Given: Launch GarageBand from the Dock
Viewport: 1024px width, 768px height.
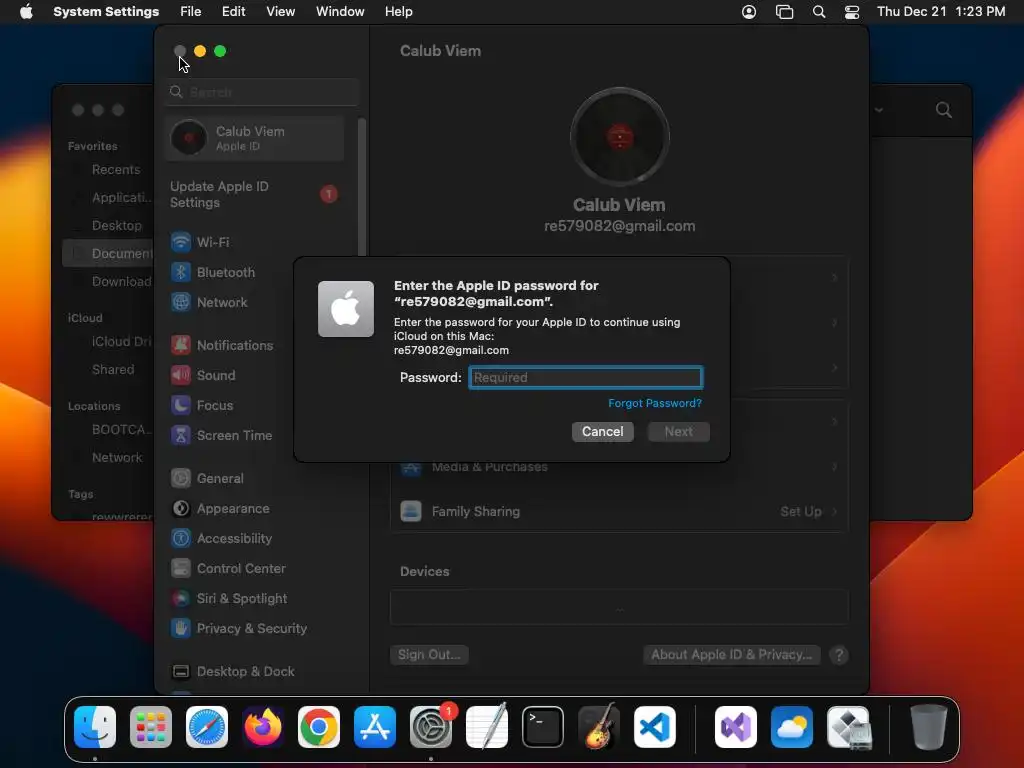Looking at the screenshot, I should 599,727.
